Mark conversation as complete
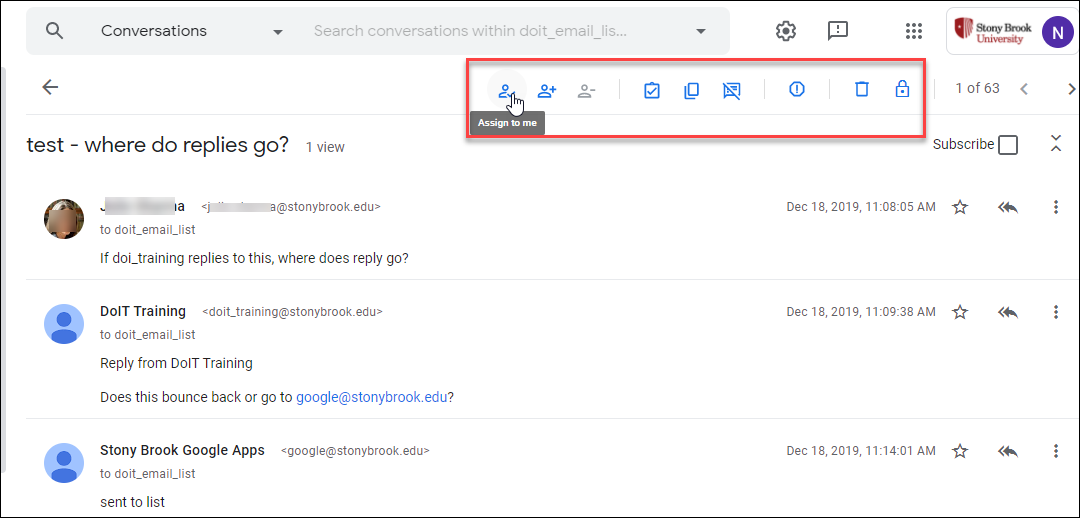The width and height of the screenshot is (1080, 518). pos(652,90)
